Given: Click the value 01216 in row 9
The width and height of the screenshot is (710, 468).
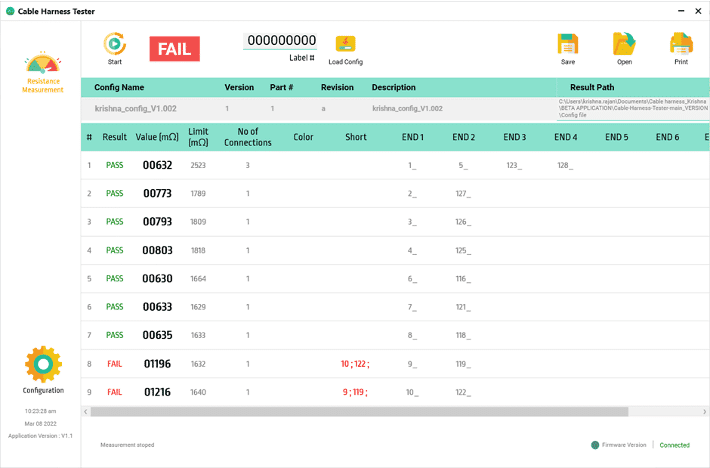Looking at the screenshot, I should pos(158,392).
